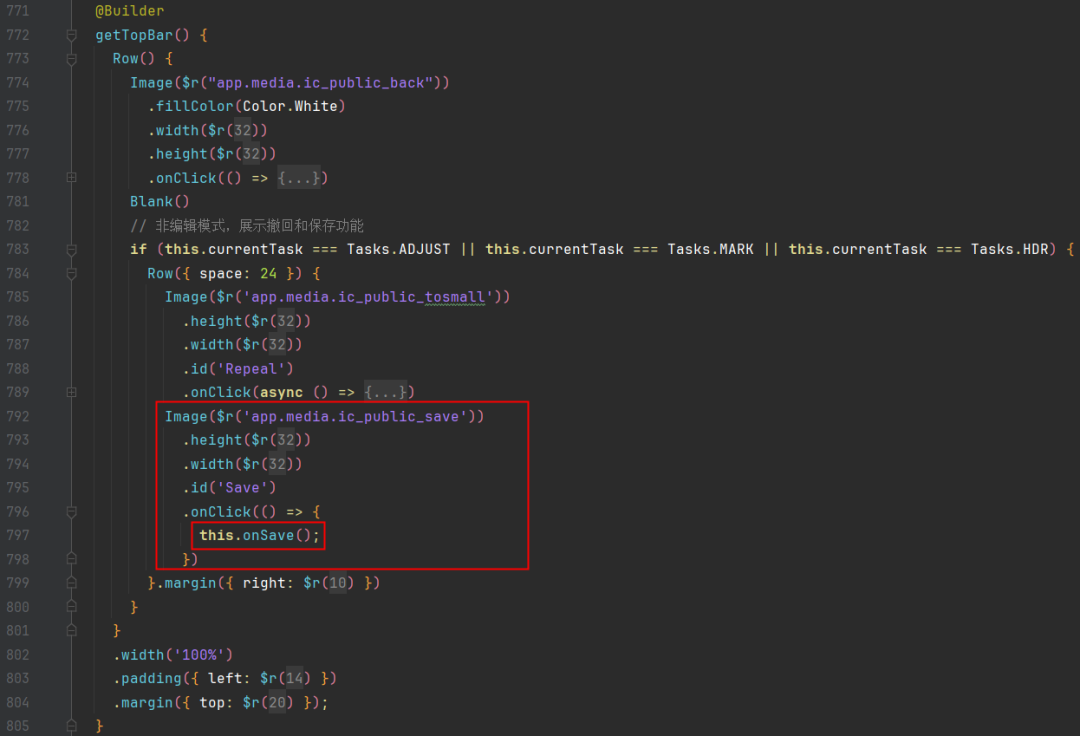
Task: Click .fillColor on line 775
Action: point(190,107)
